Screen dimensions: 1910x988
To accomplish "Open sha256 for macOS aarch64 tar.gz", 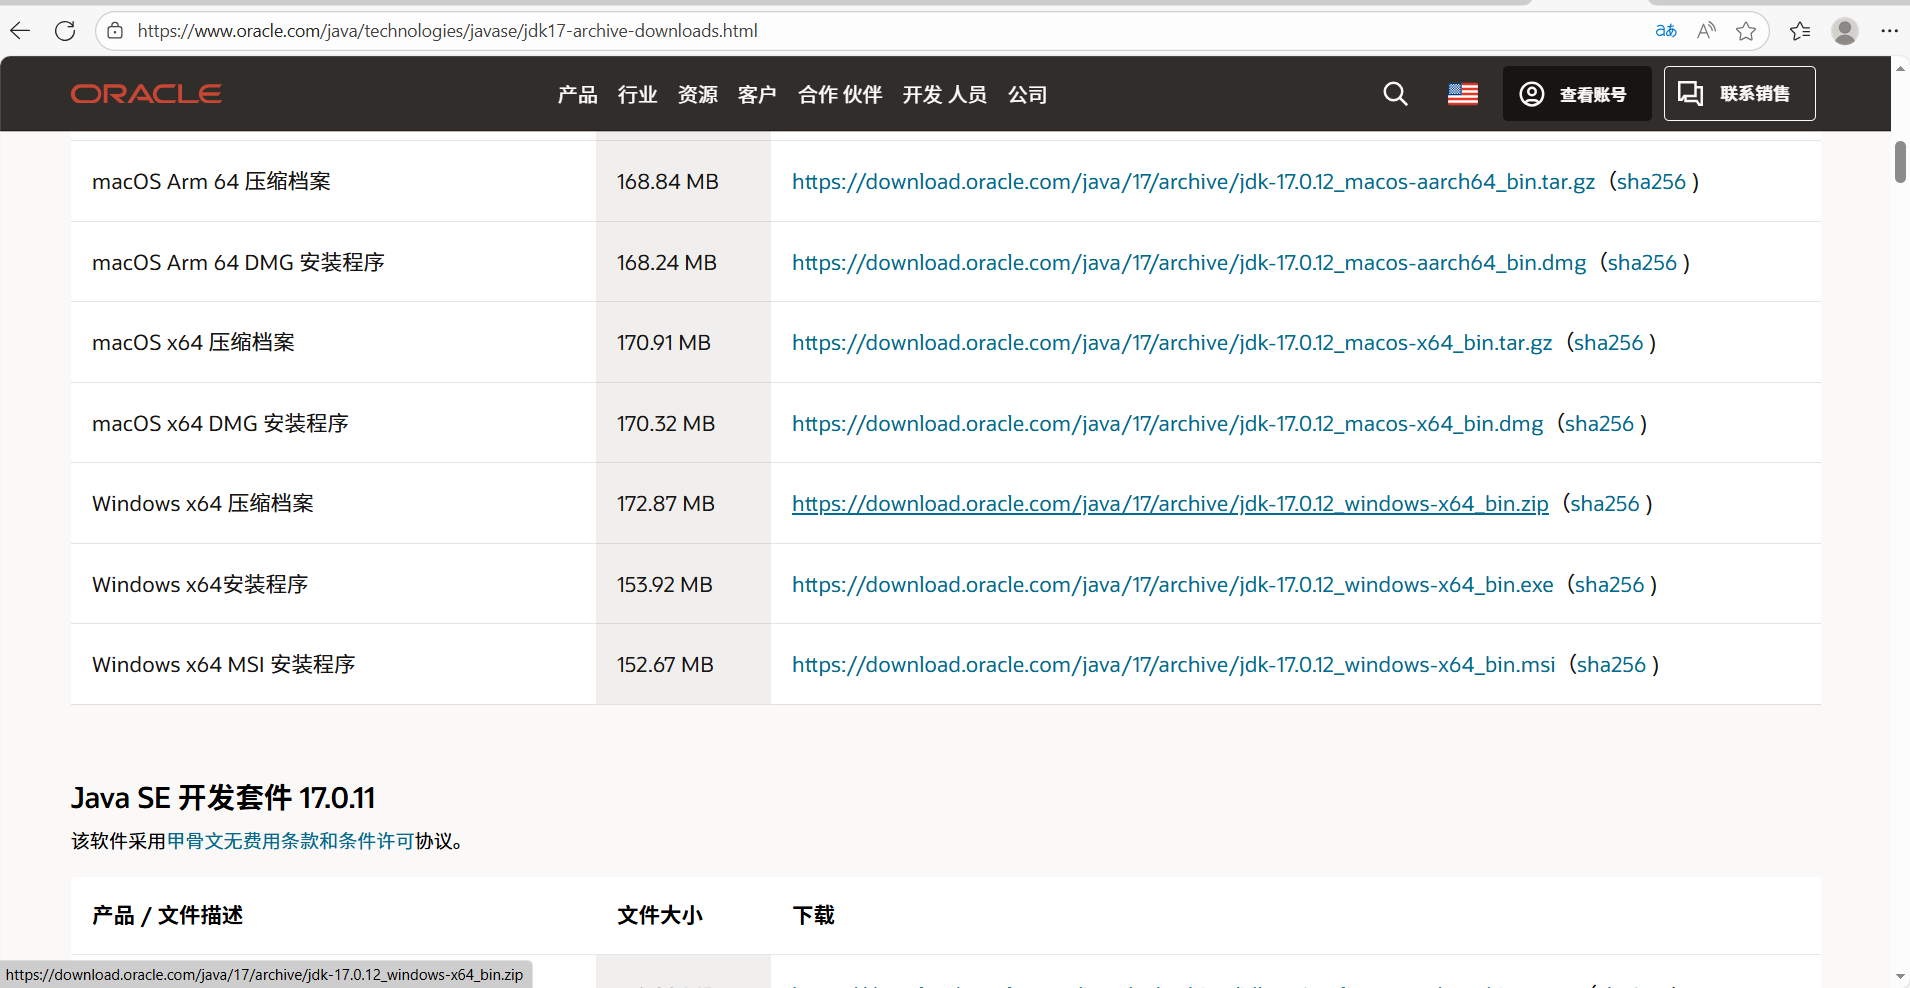I will (1651, 182).
